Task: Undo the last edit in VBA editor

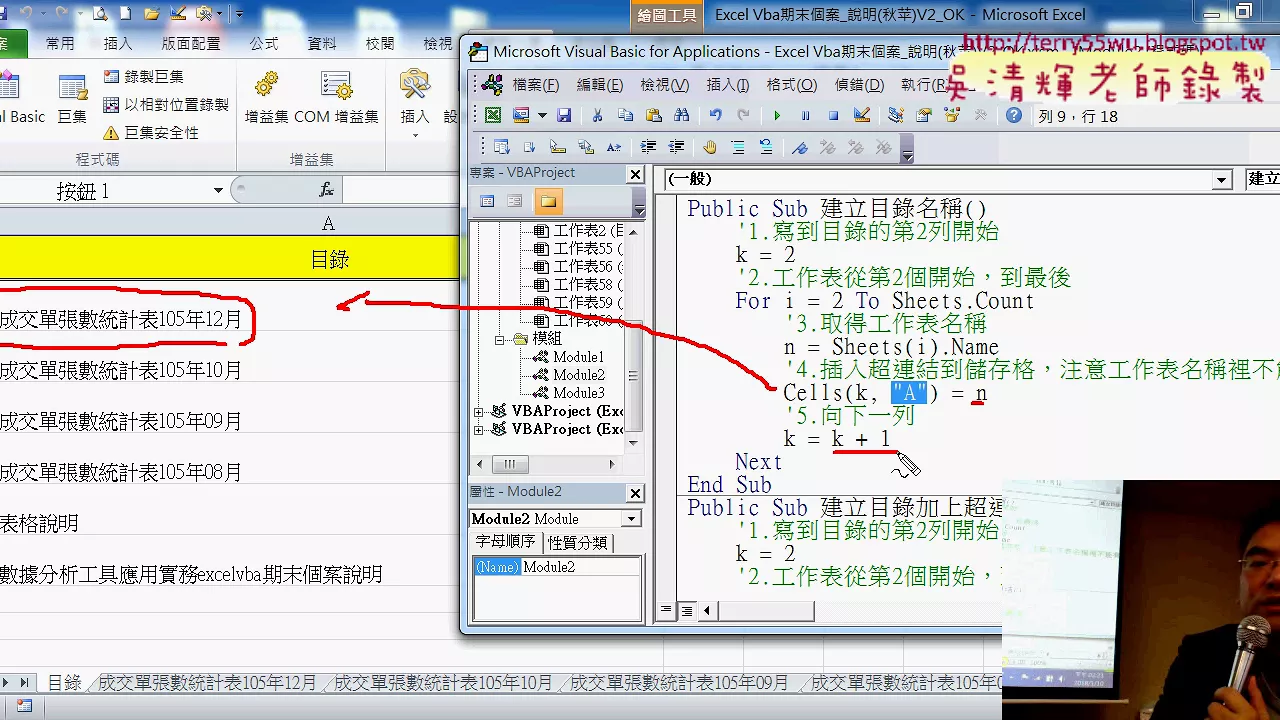Action: pyautogui.click(x=715, y=116)
